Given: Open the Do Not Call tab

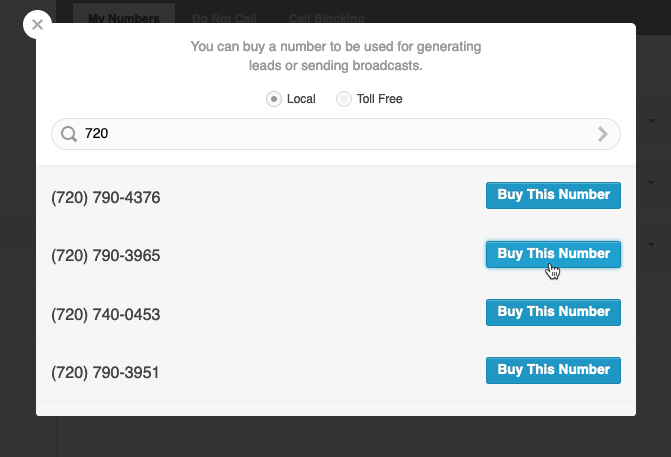Looking at the screenshot, I should pos(224,18).
